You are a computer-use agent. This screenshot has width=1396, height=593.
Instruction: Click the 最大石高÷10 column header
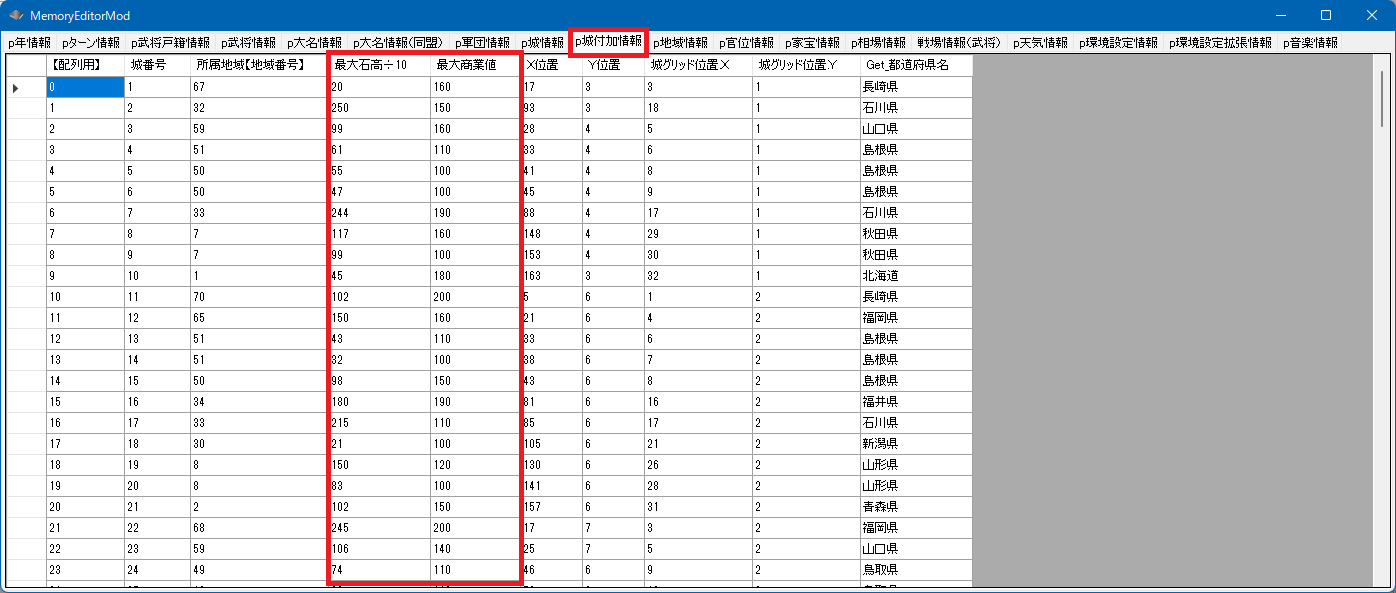pos(378,65)
